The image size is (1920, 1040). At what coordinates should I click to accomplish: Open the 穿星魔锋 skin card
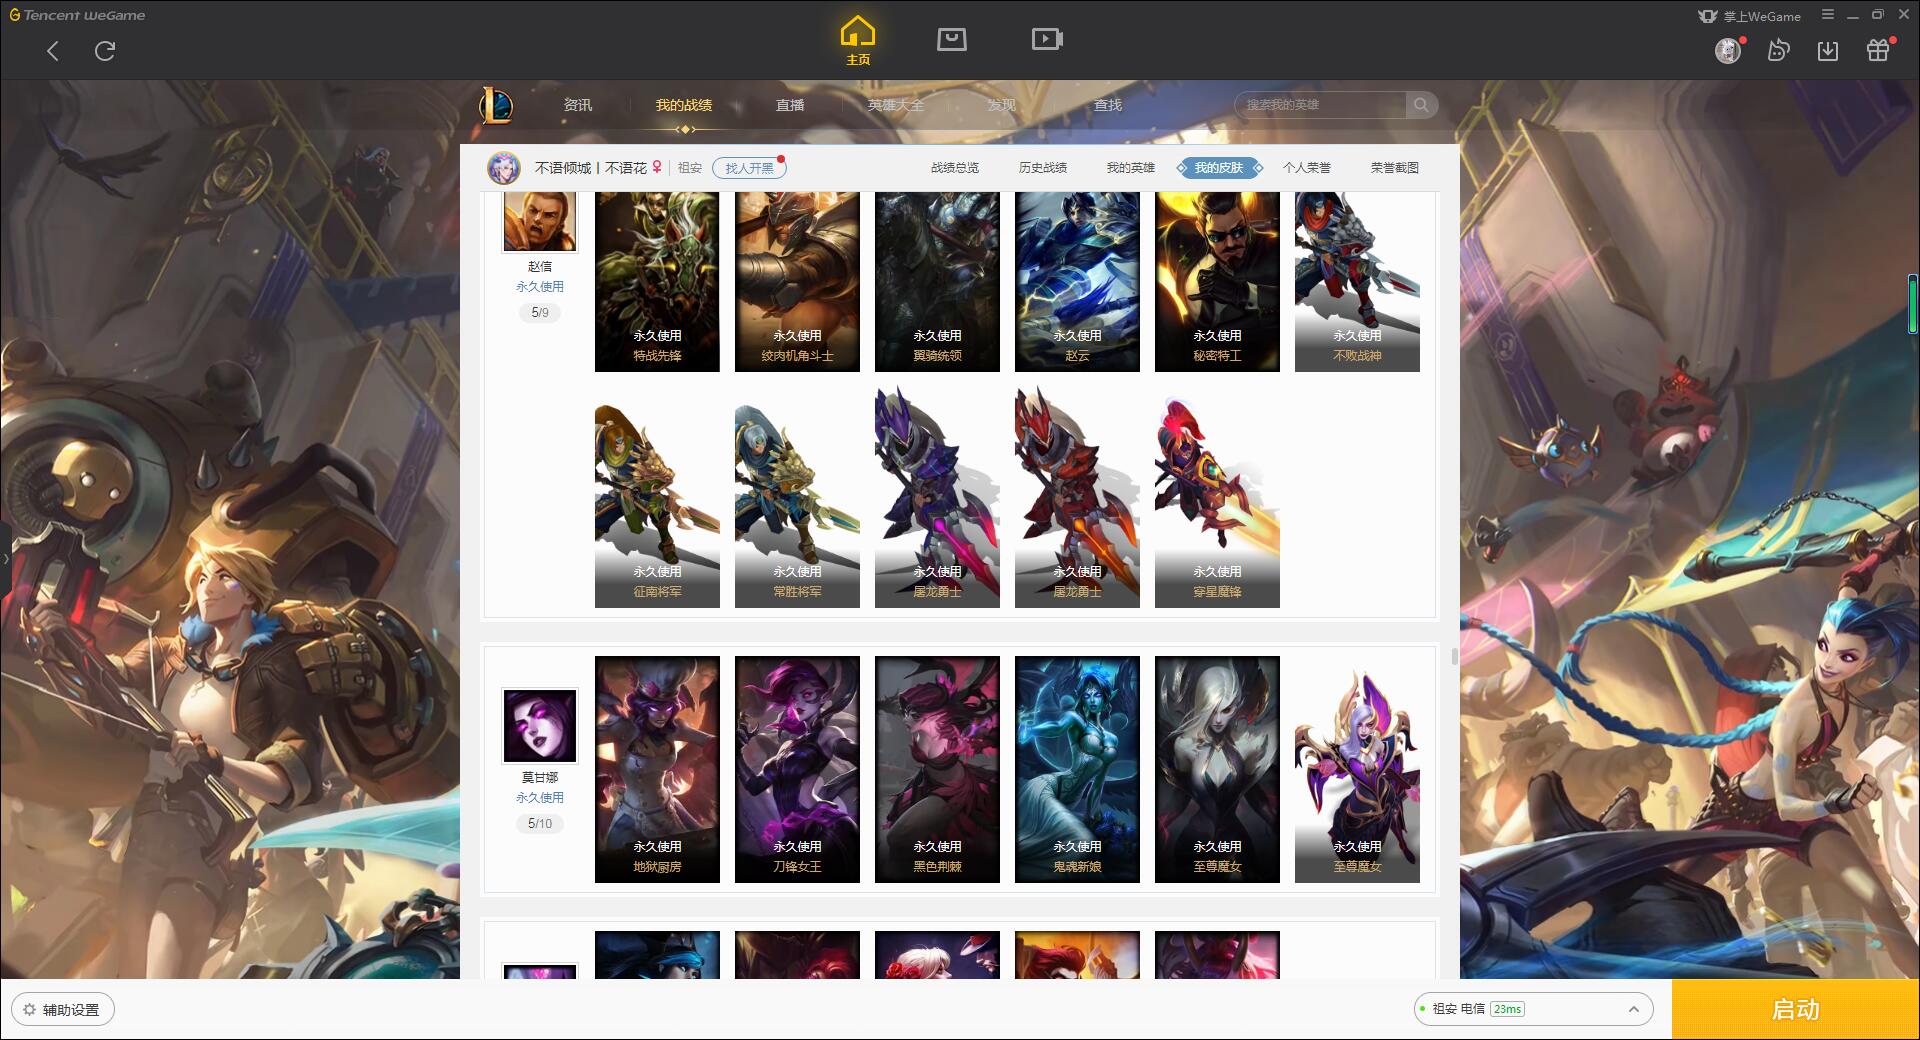pos(1217,497)
